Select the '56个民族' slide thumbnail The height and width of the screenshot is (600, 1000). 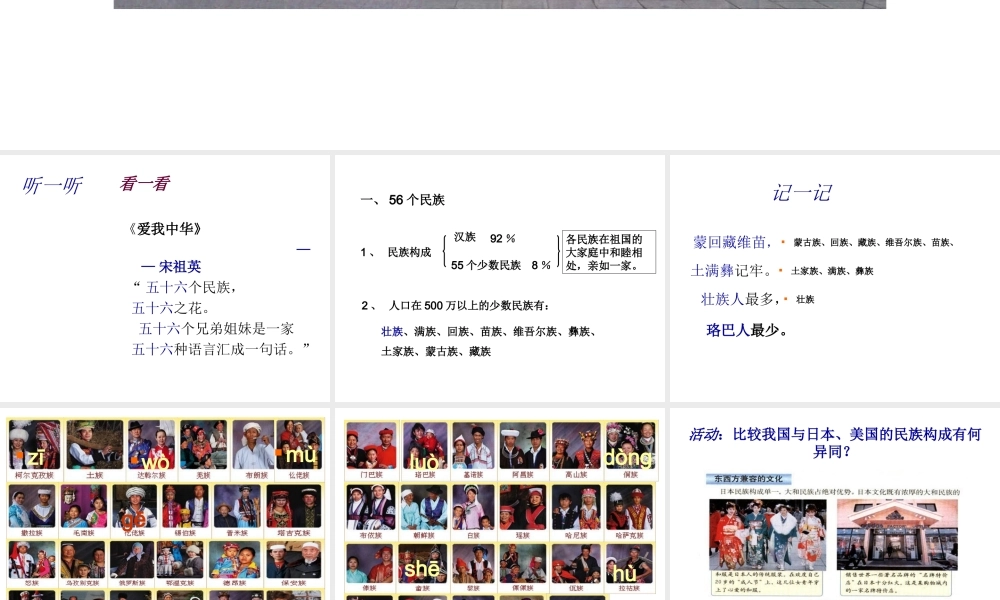point(500,278)
